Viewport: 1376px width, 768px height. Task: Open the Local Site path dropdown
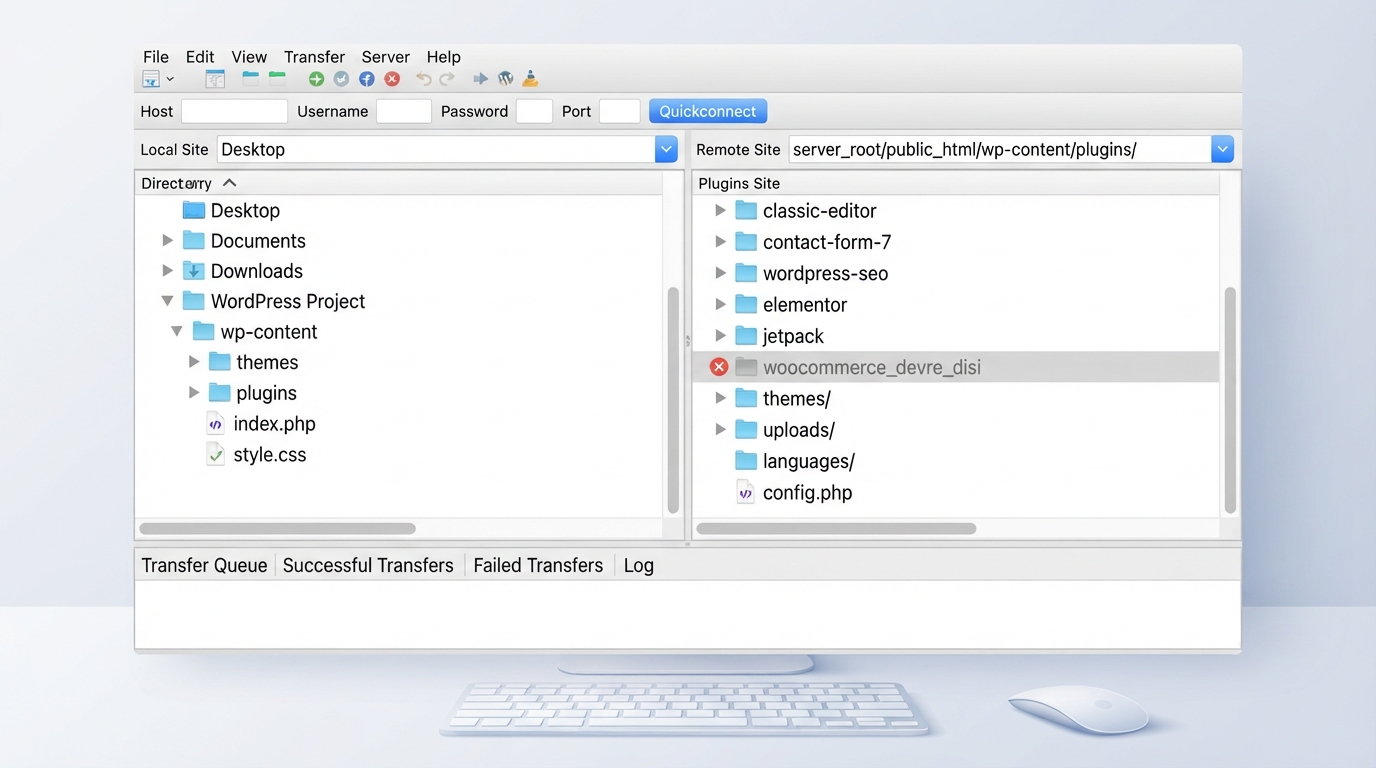click(666, 149)
